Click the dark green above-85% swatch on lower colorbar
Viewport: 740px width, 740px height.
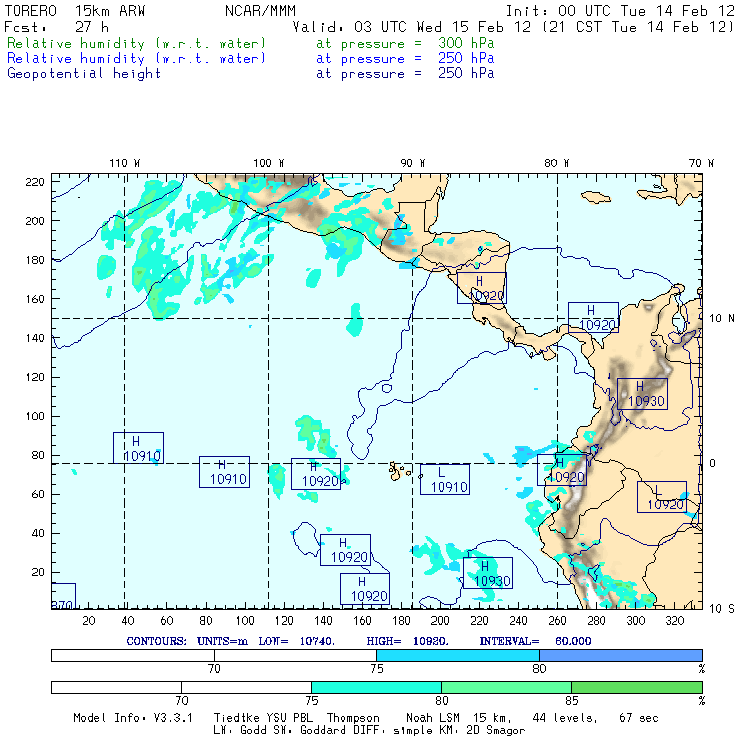tap(637, 687)
